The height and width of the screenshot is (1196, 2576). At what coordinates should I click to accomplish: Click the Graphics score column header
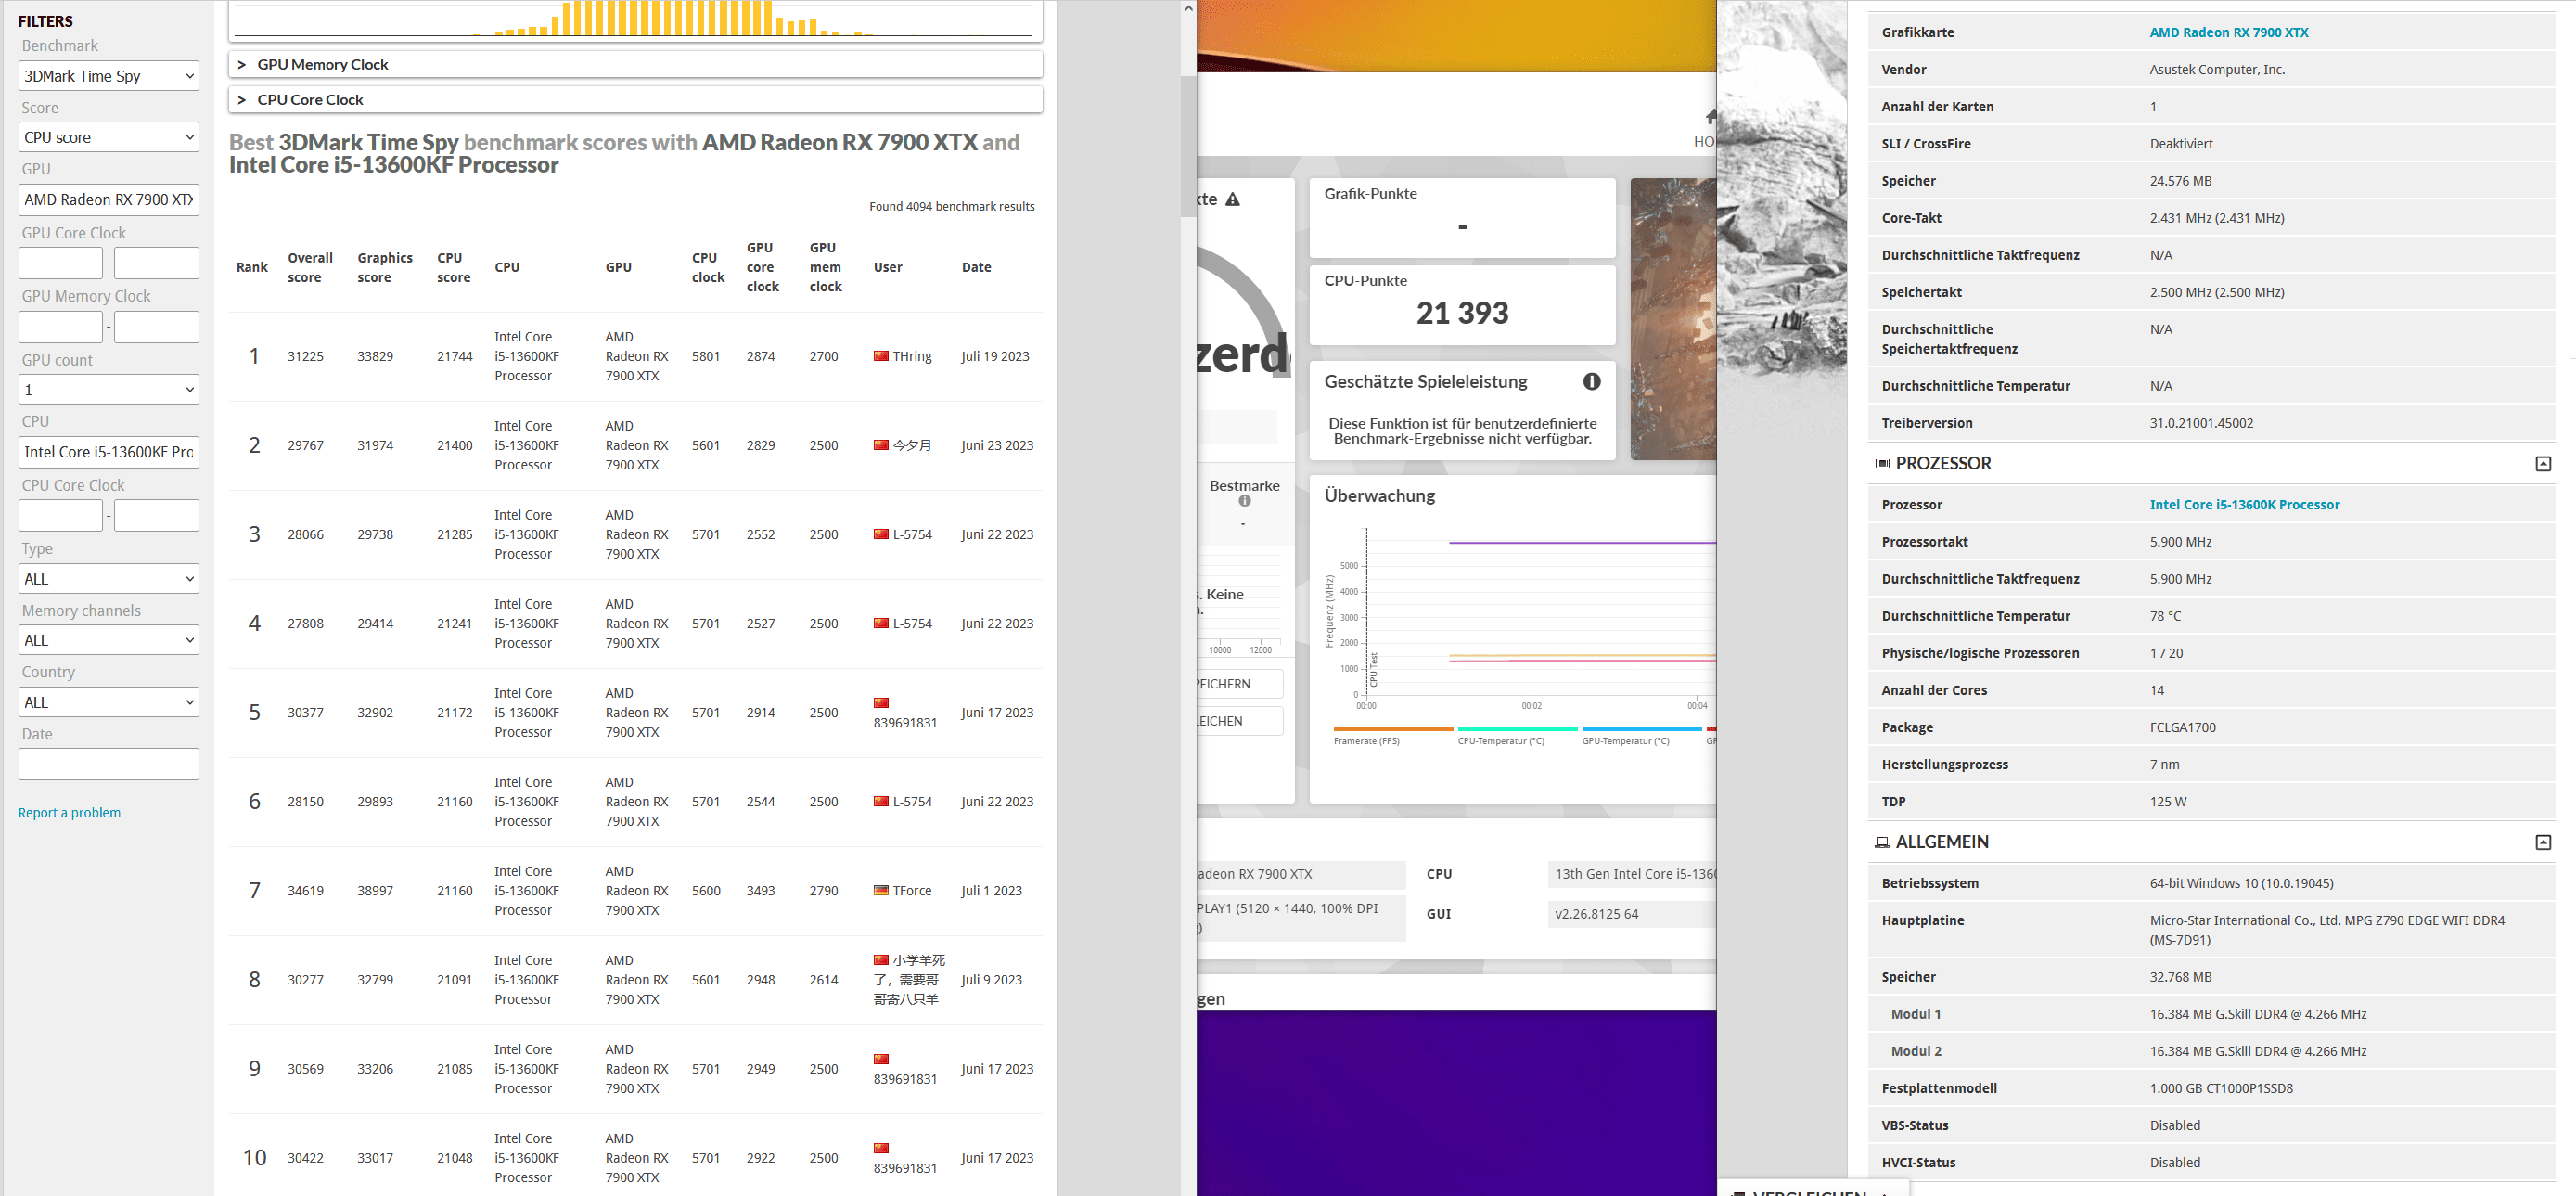[385, 267]
